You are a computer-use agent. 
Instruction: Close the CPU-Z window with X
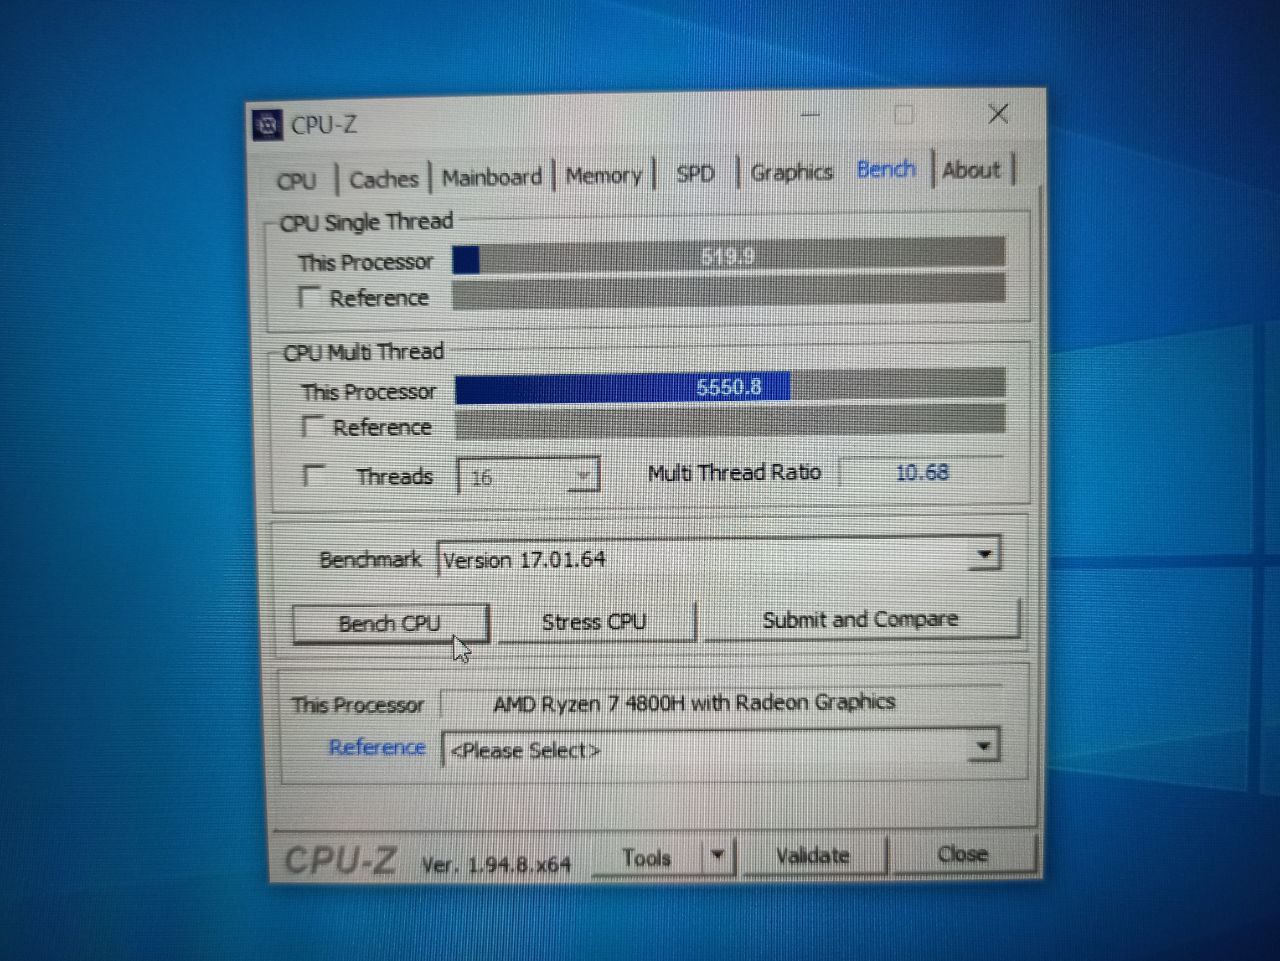tap(998, 114)
